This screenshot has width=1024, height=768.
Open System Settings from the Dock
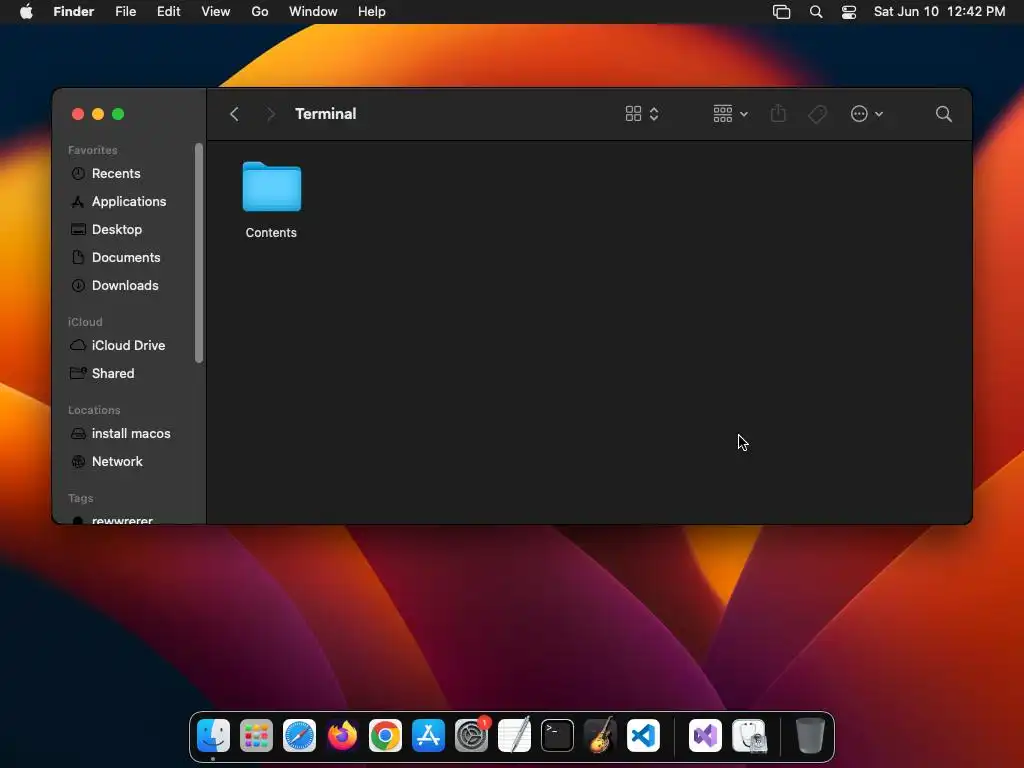[472, 736]
